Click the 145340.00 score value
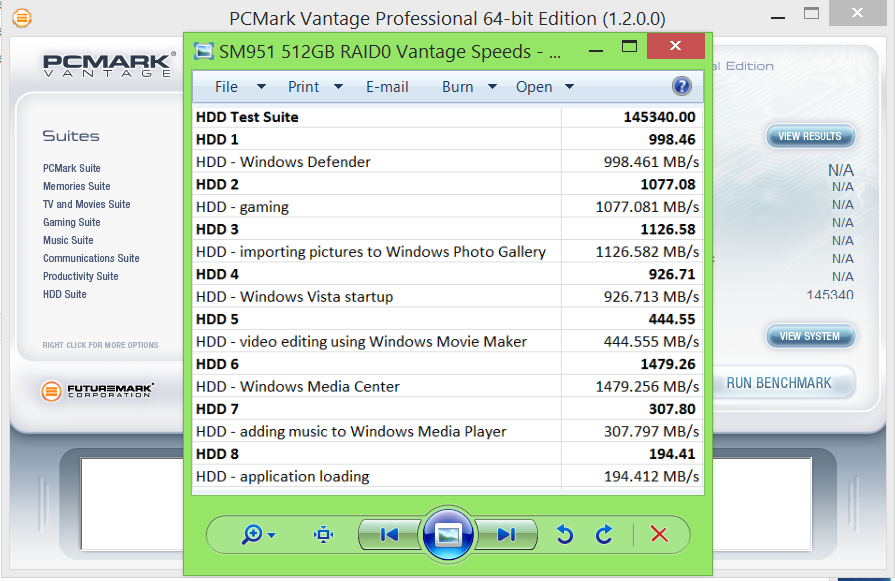The image size is (895, 581). 659,117
